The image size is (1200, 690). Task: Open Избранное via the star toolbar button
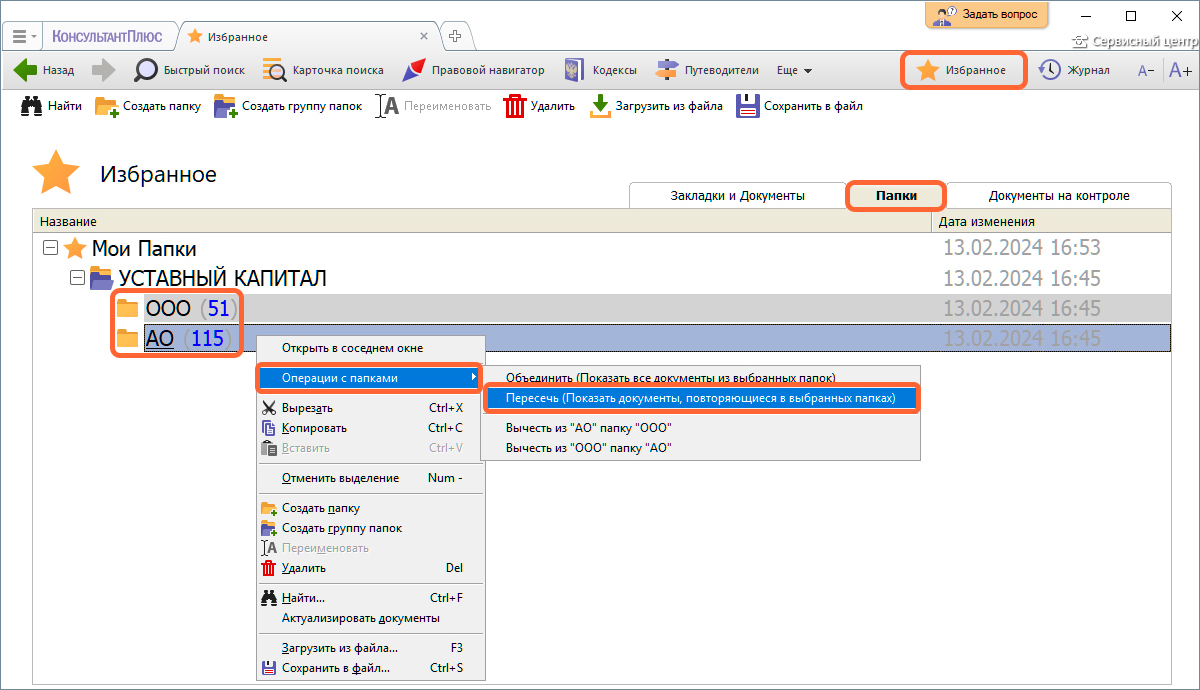click(964, 70)
